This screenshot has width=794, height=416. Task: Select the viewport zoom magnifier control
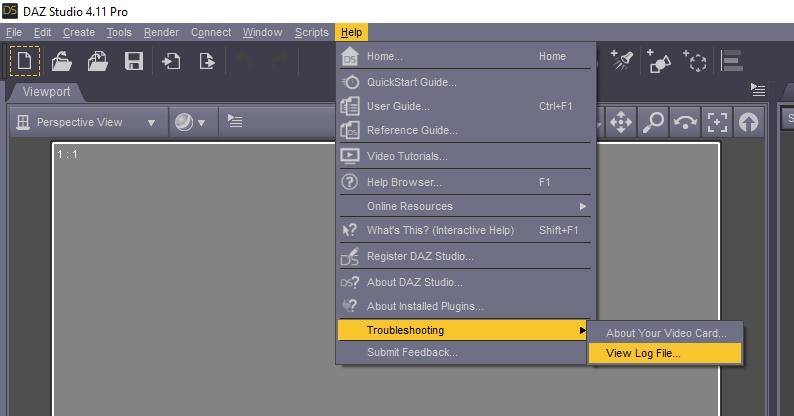(x=653, y=122)
